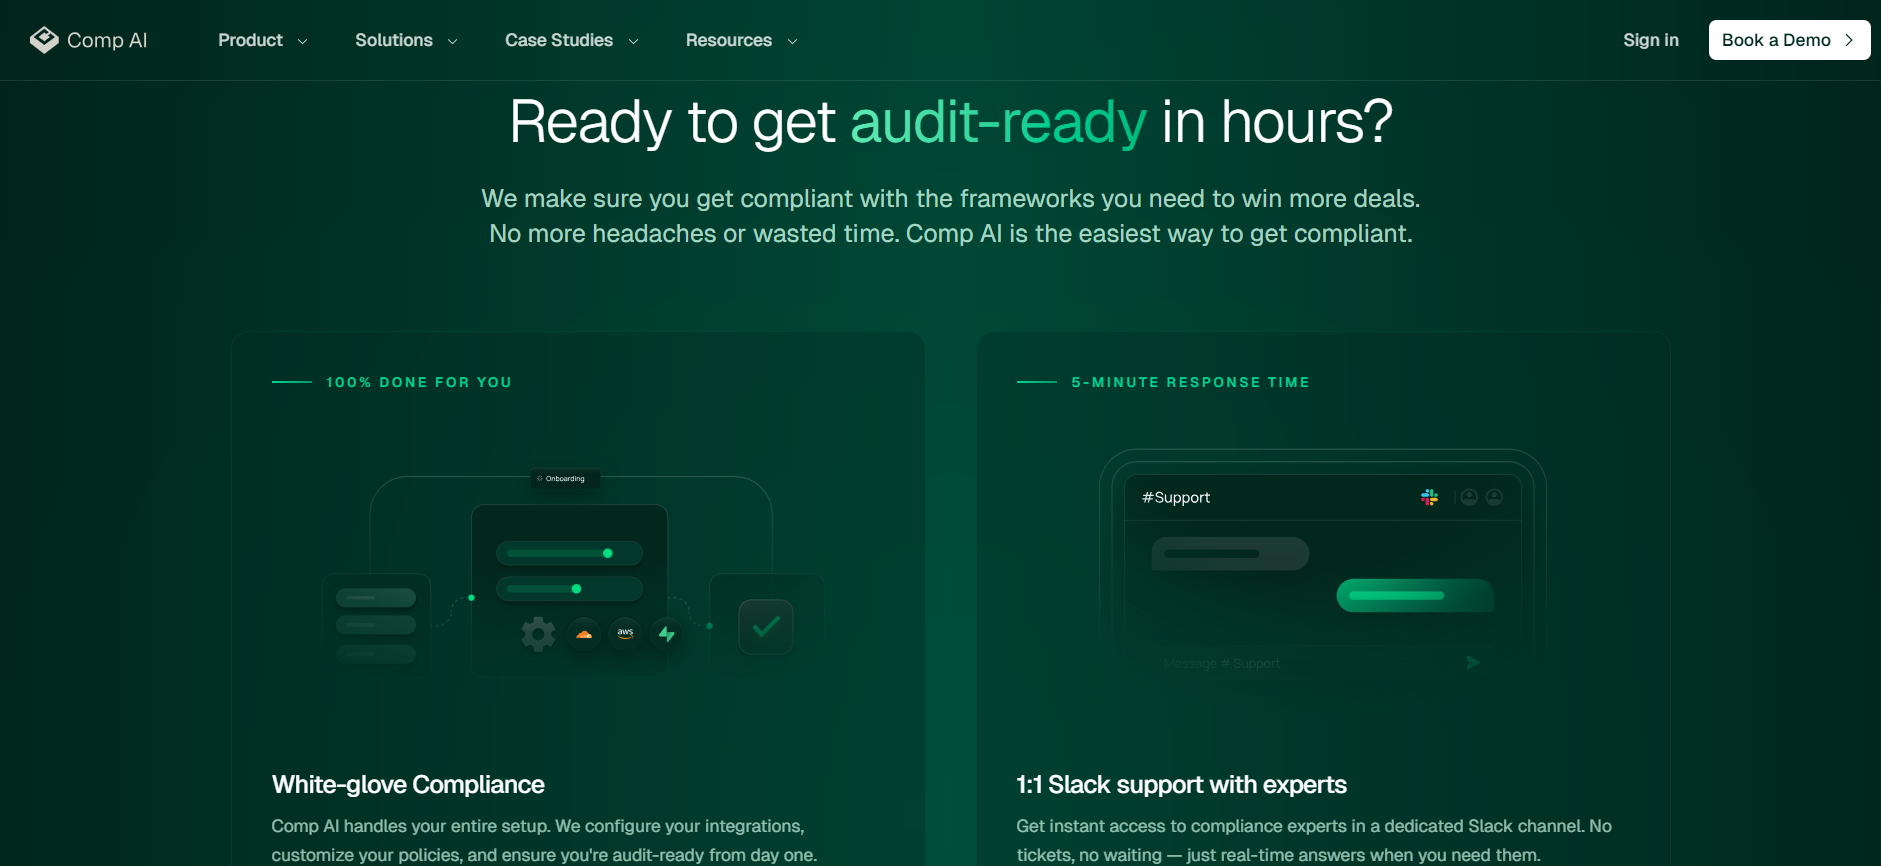This screenshot has width=1881, height=866.
Task: Click the Book a Demo button
Action: [x=1789, y=40]
